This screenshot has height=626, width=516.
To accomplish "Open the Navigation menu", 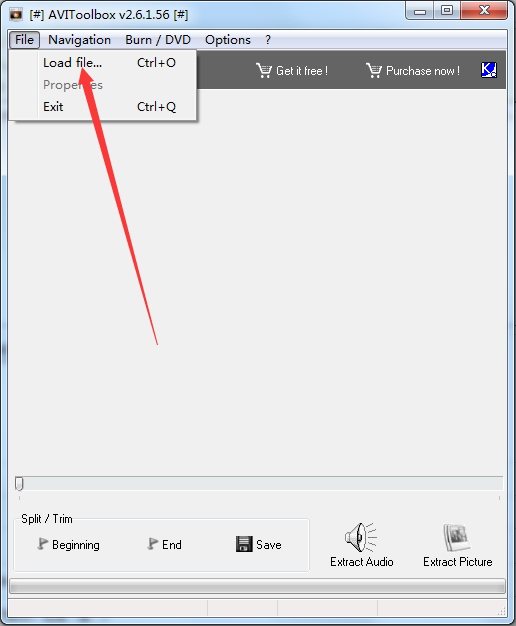I will tap(79, 40).
